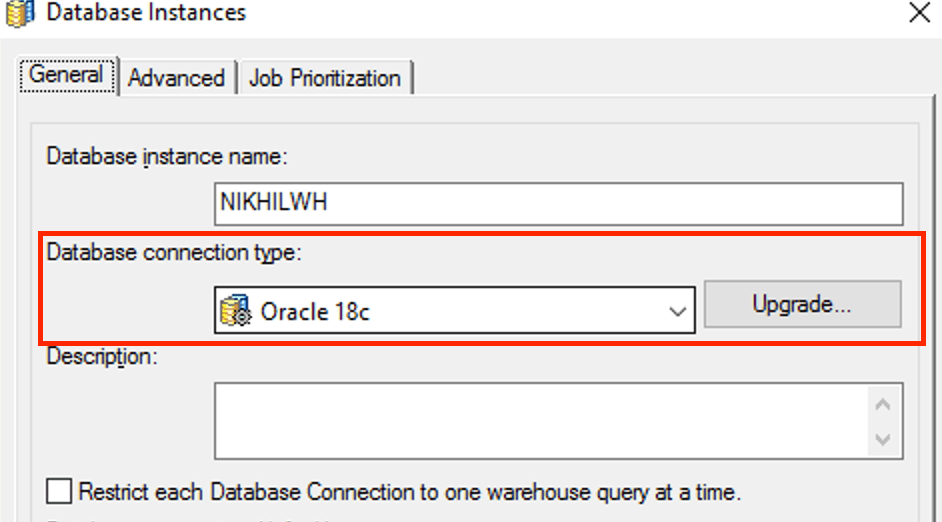
Task: Open the Advanced tab
Action: pos(176,78)
